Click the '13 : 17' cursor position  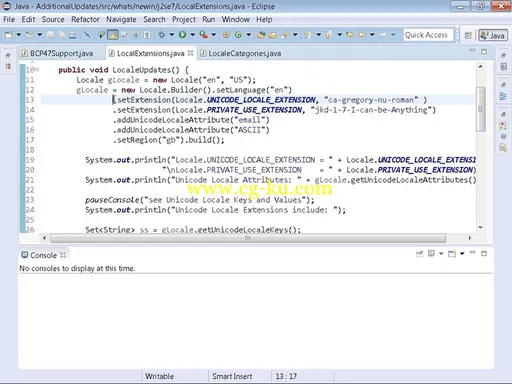[286, 376]
